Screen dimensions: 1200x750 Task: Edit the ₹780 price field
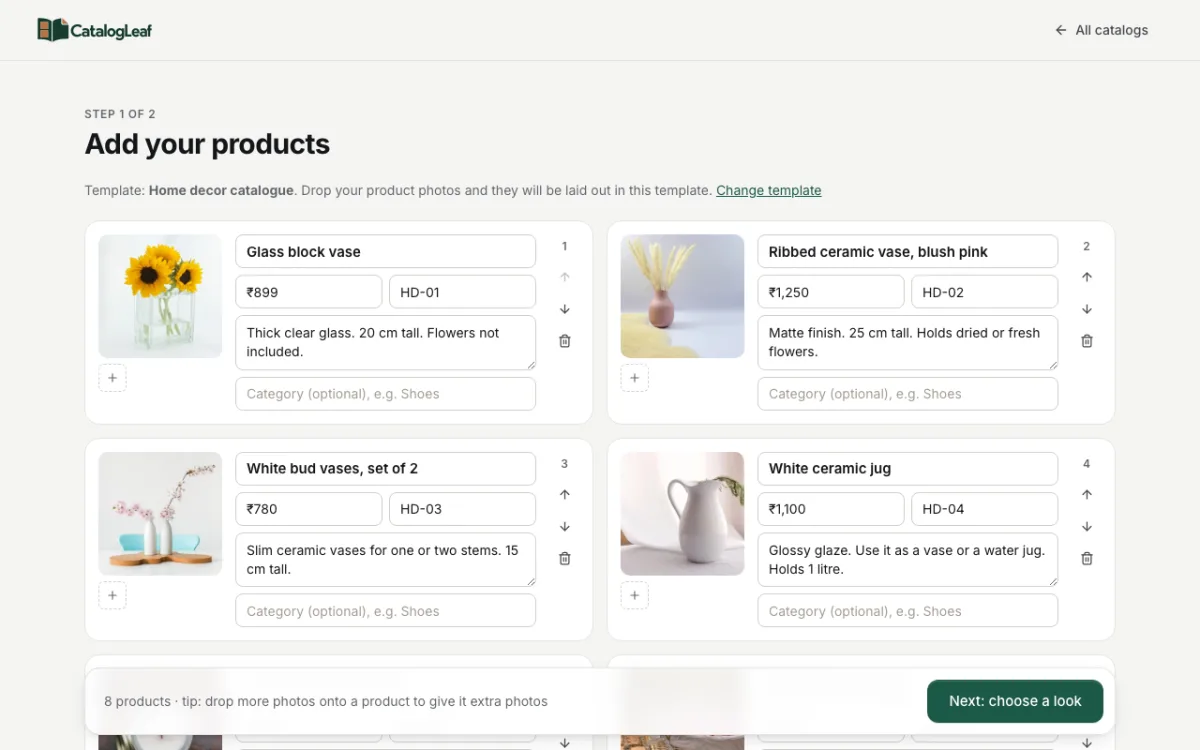309,509
